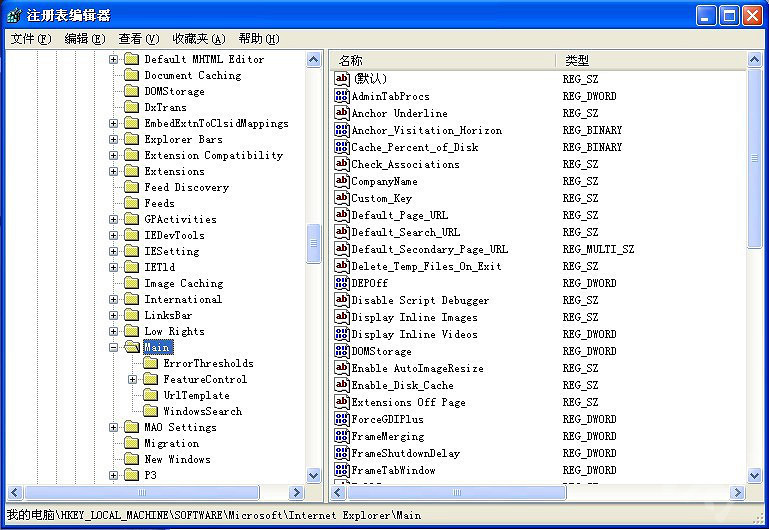This screenshot has width=769, height=530.
Task: Click right arrow of values pane horizontal scrollbar
Action: coord(738,493)
